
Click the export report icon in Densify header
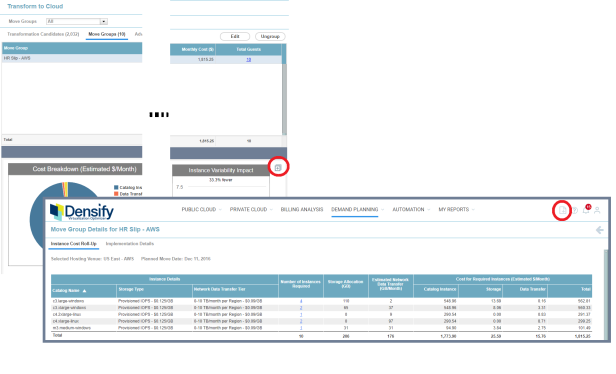[562, 210]
